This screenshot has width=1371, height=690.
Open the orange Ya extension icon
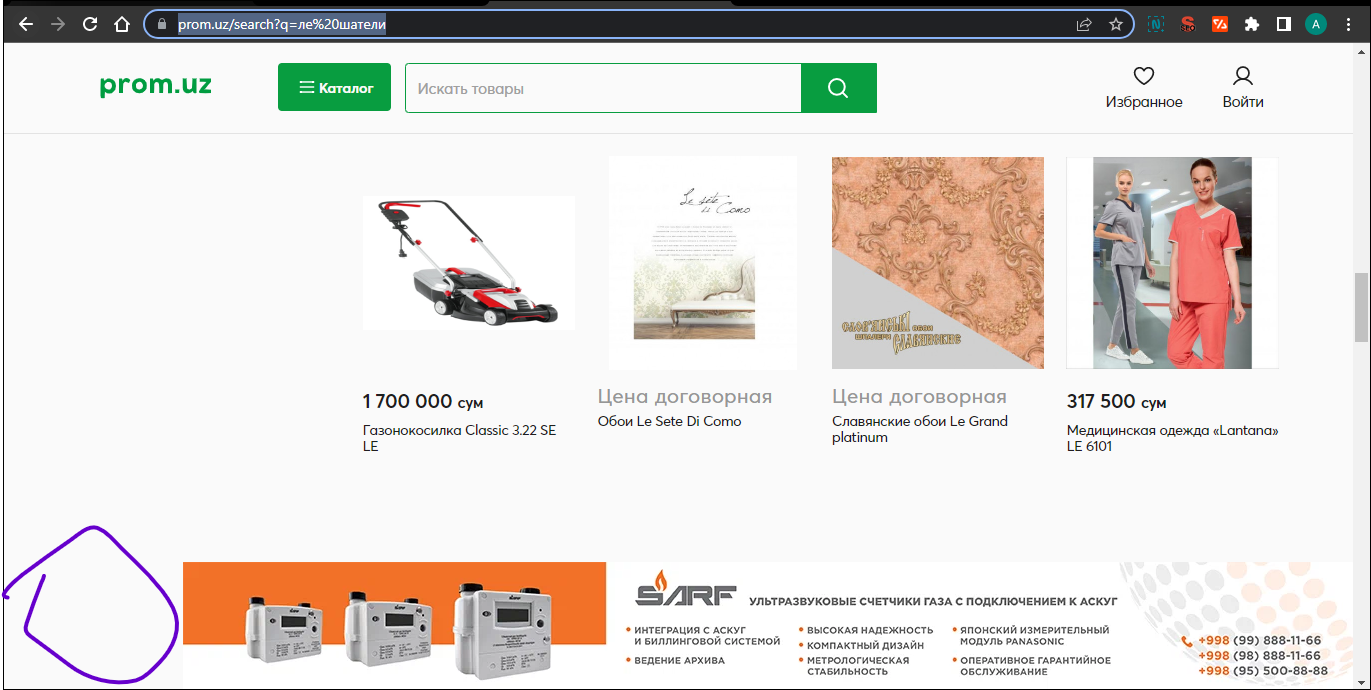point(1220,24)
